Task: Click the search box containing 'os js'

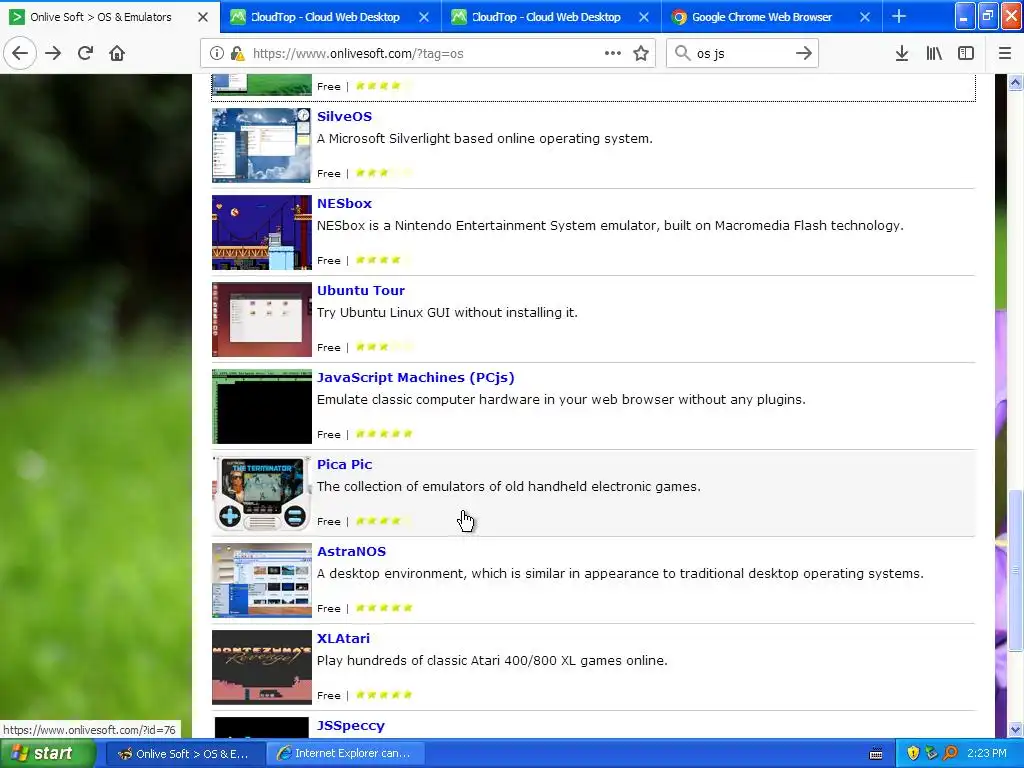Action: coord(743,54)
